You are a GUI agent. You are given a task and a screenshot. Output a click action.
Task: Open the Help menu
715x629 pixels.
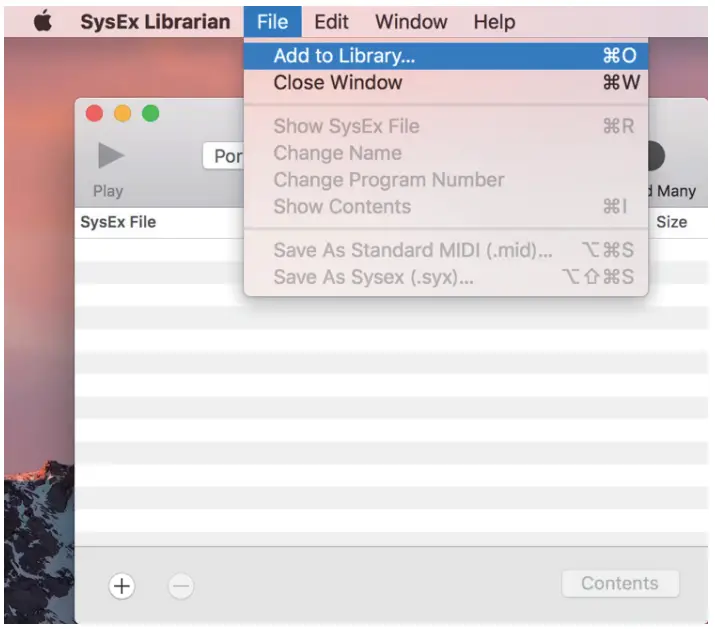coord(494,21)
